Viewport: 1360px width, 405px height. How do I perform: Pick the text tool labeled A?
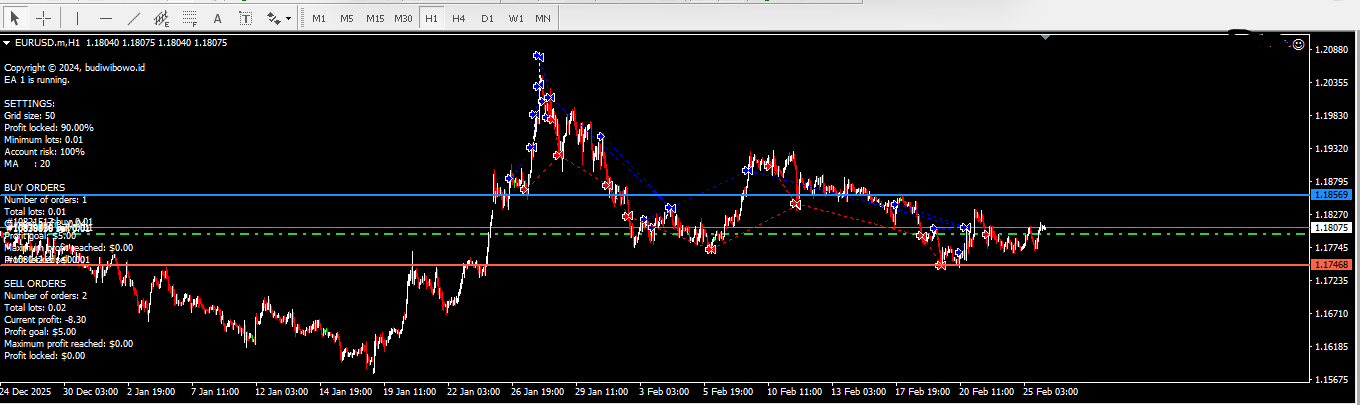(218, 18)
